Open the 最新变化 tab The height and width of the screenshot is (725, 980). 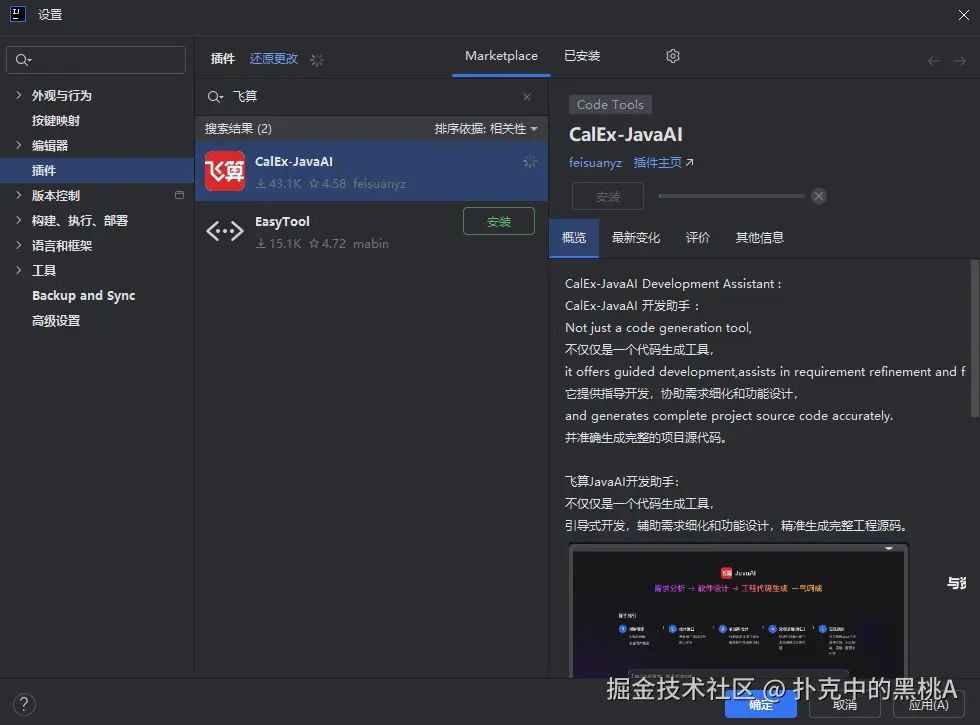coord(636,238)
